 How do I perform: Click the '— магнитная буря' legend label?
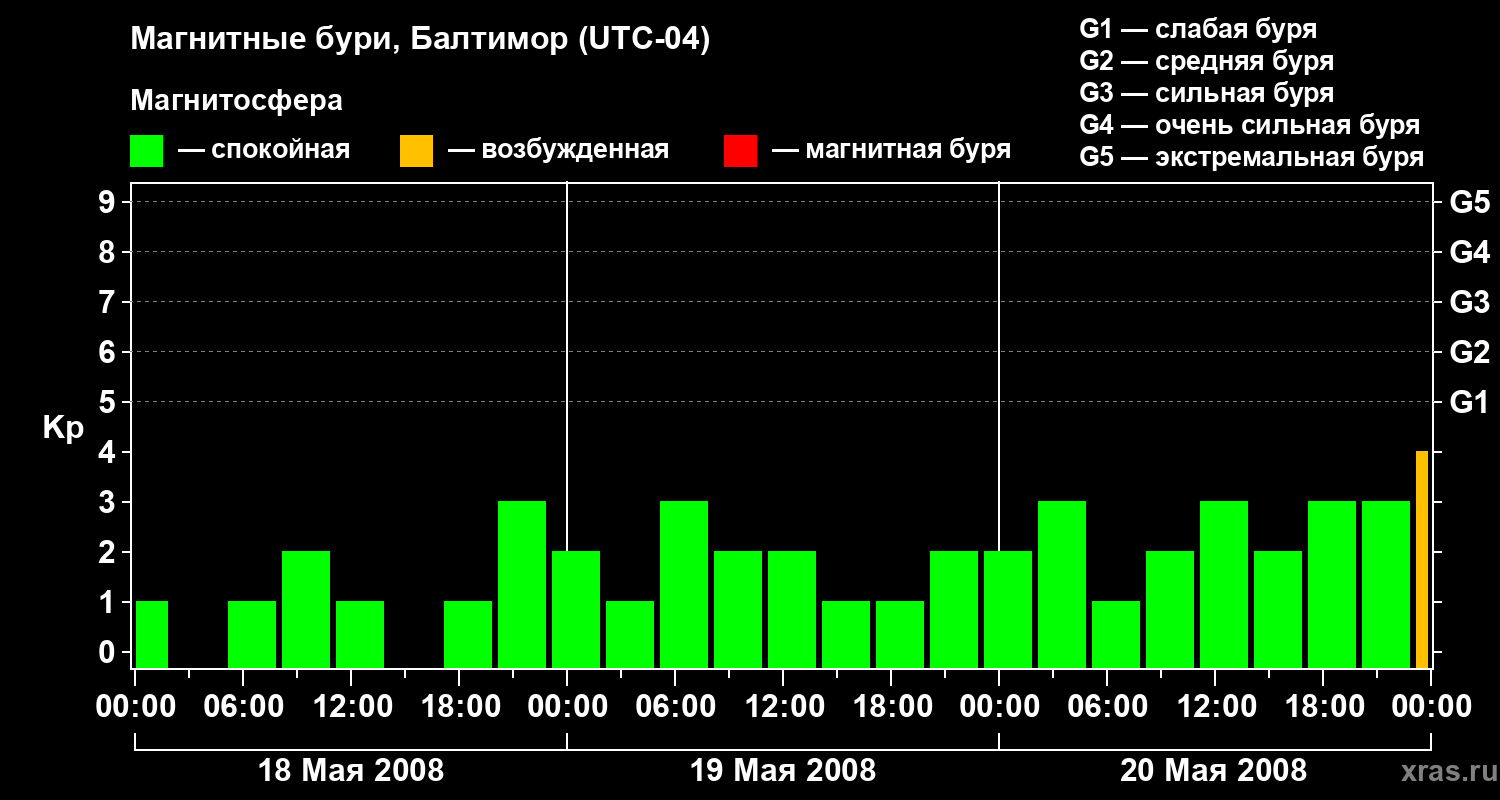coord(892,150)
